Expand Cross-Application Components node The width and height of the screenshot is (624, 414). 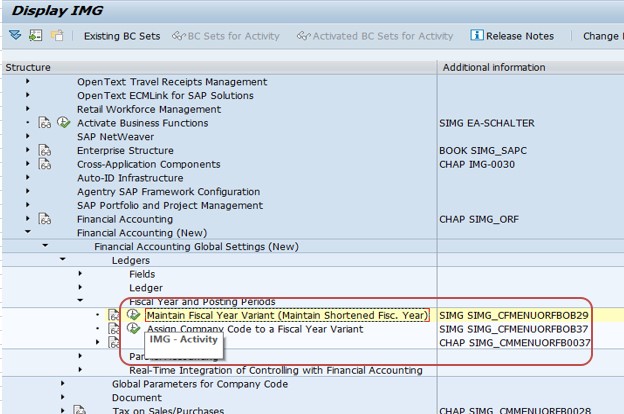[x=27, y=164]
